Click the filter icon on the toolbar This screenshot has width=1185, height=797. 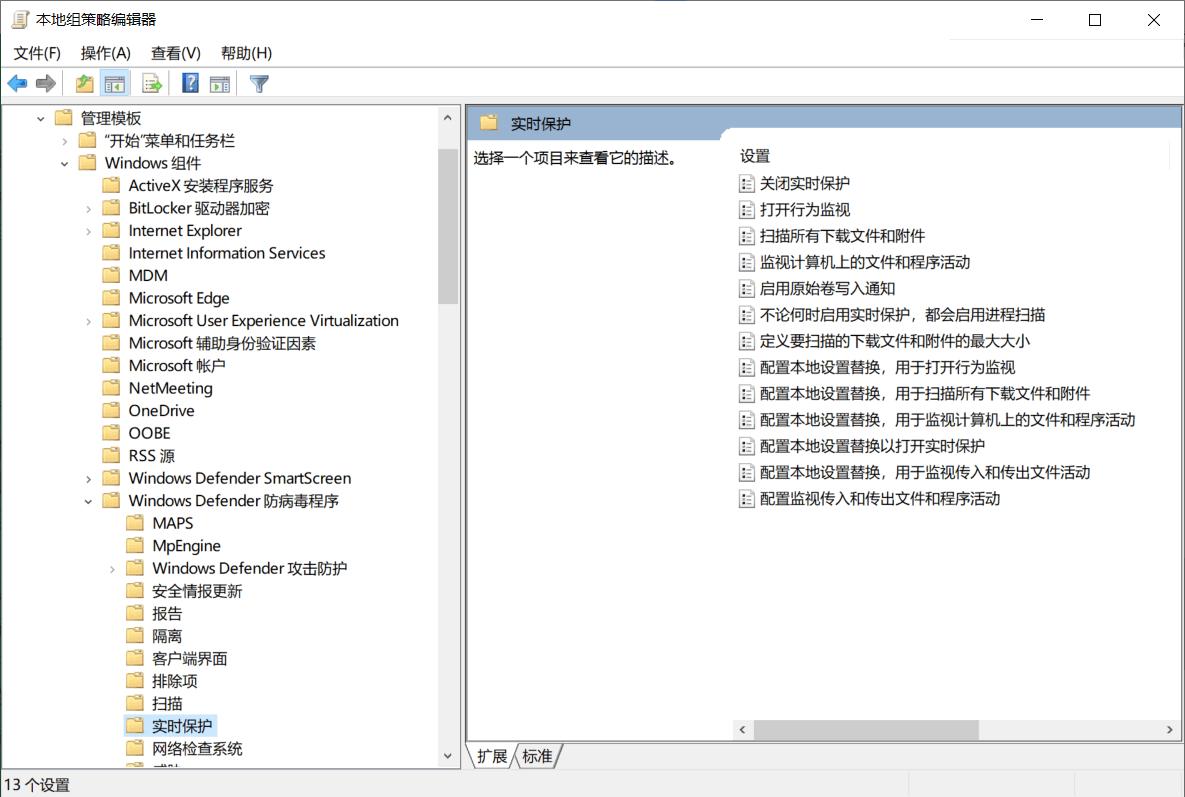point(258,83)
